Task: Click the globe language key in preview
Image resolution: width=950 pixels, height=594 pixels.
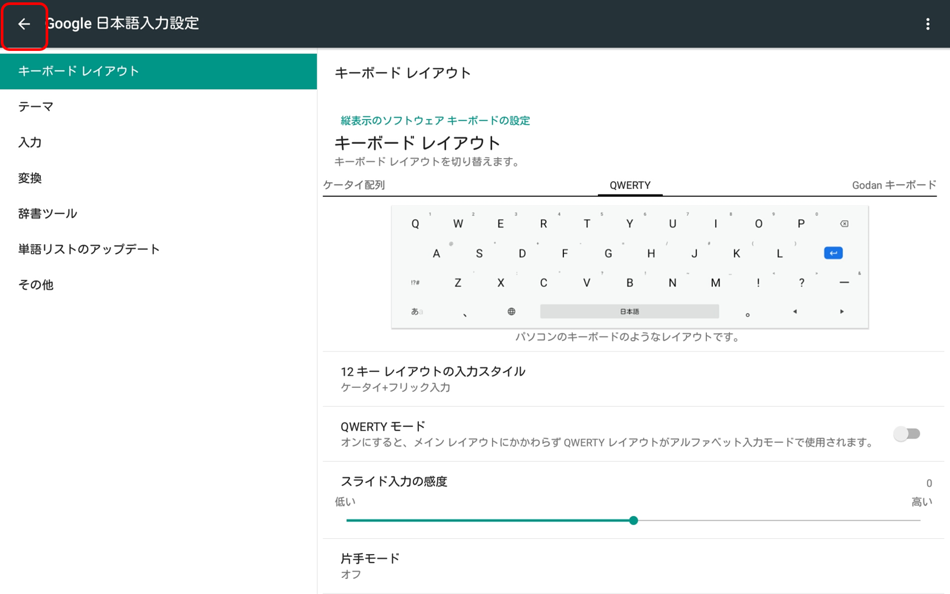Action: click(x=511, y=312)
